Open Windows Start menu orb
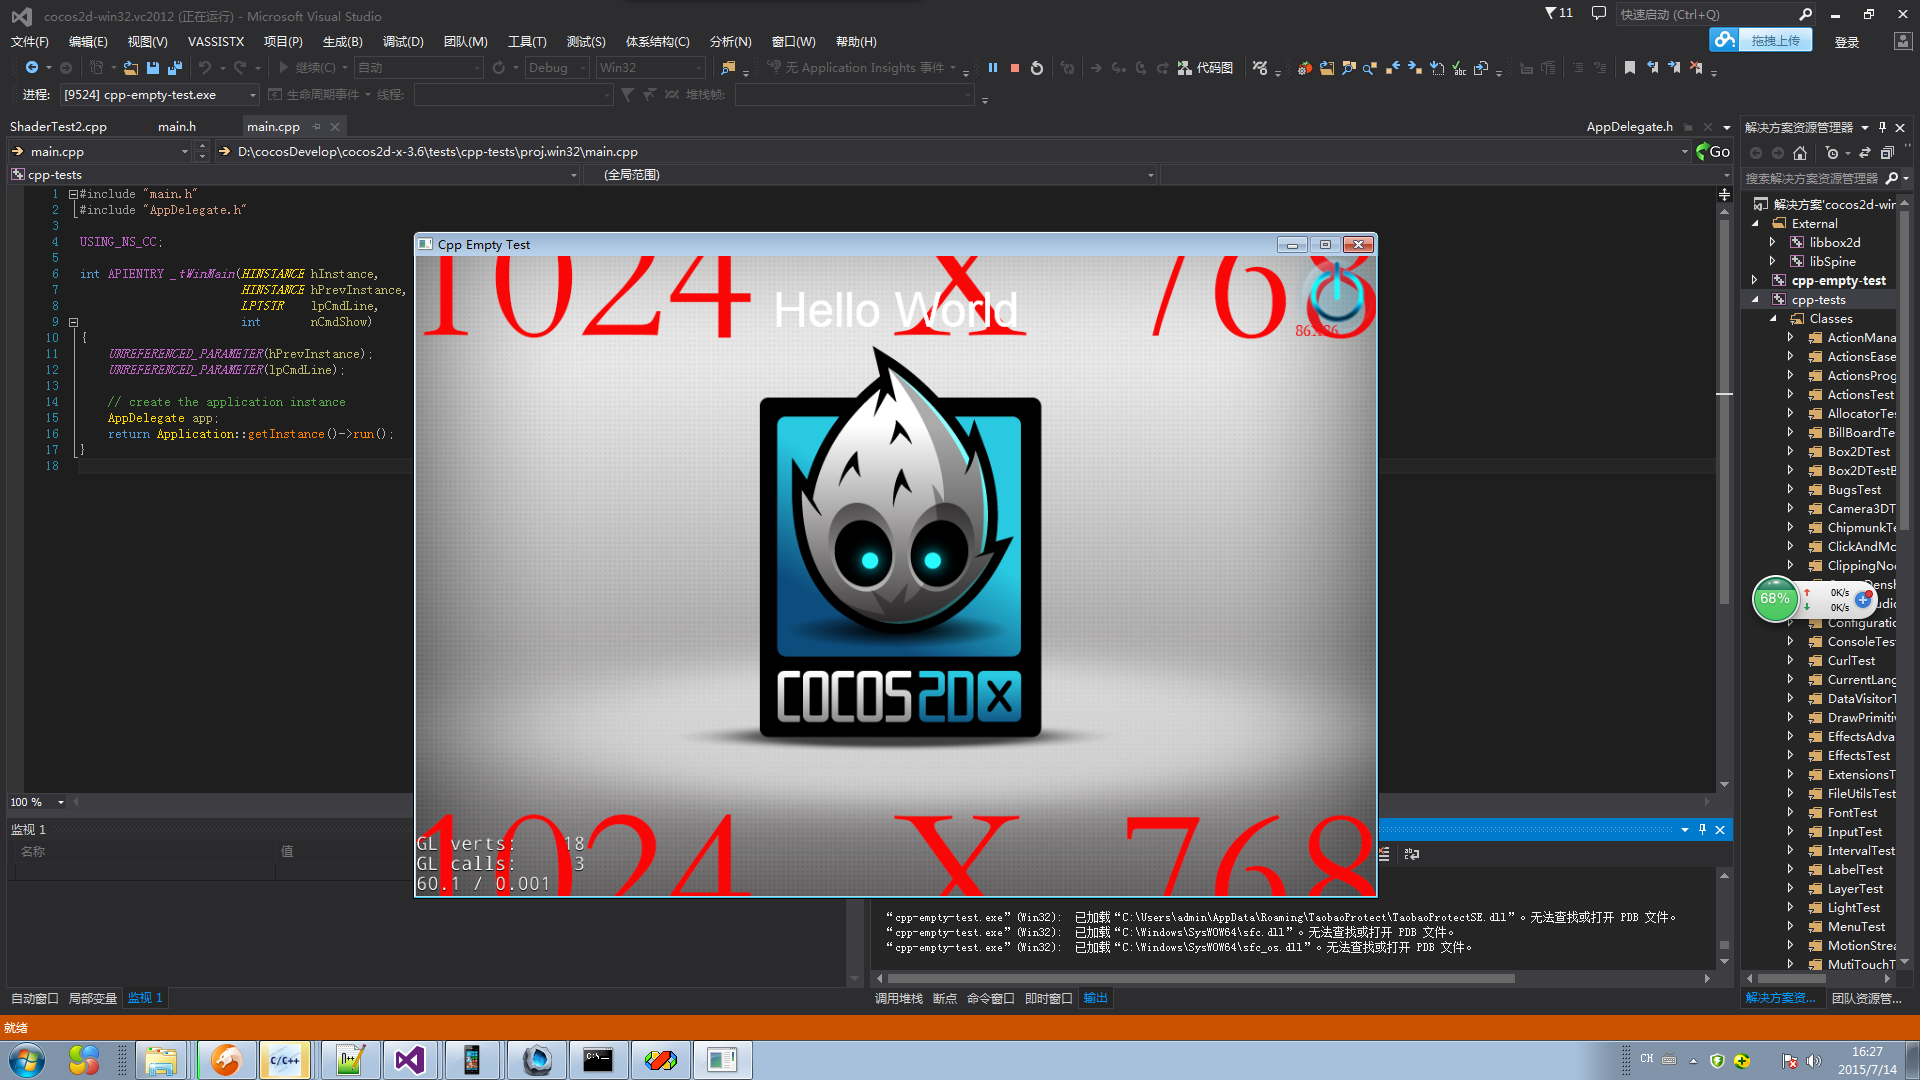Image resolution: width=1920 pixels, height=1080 pixels. 27,1060
